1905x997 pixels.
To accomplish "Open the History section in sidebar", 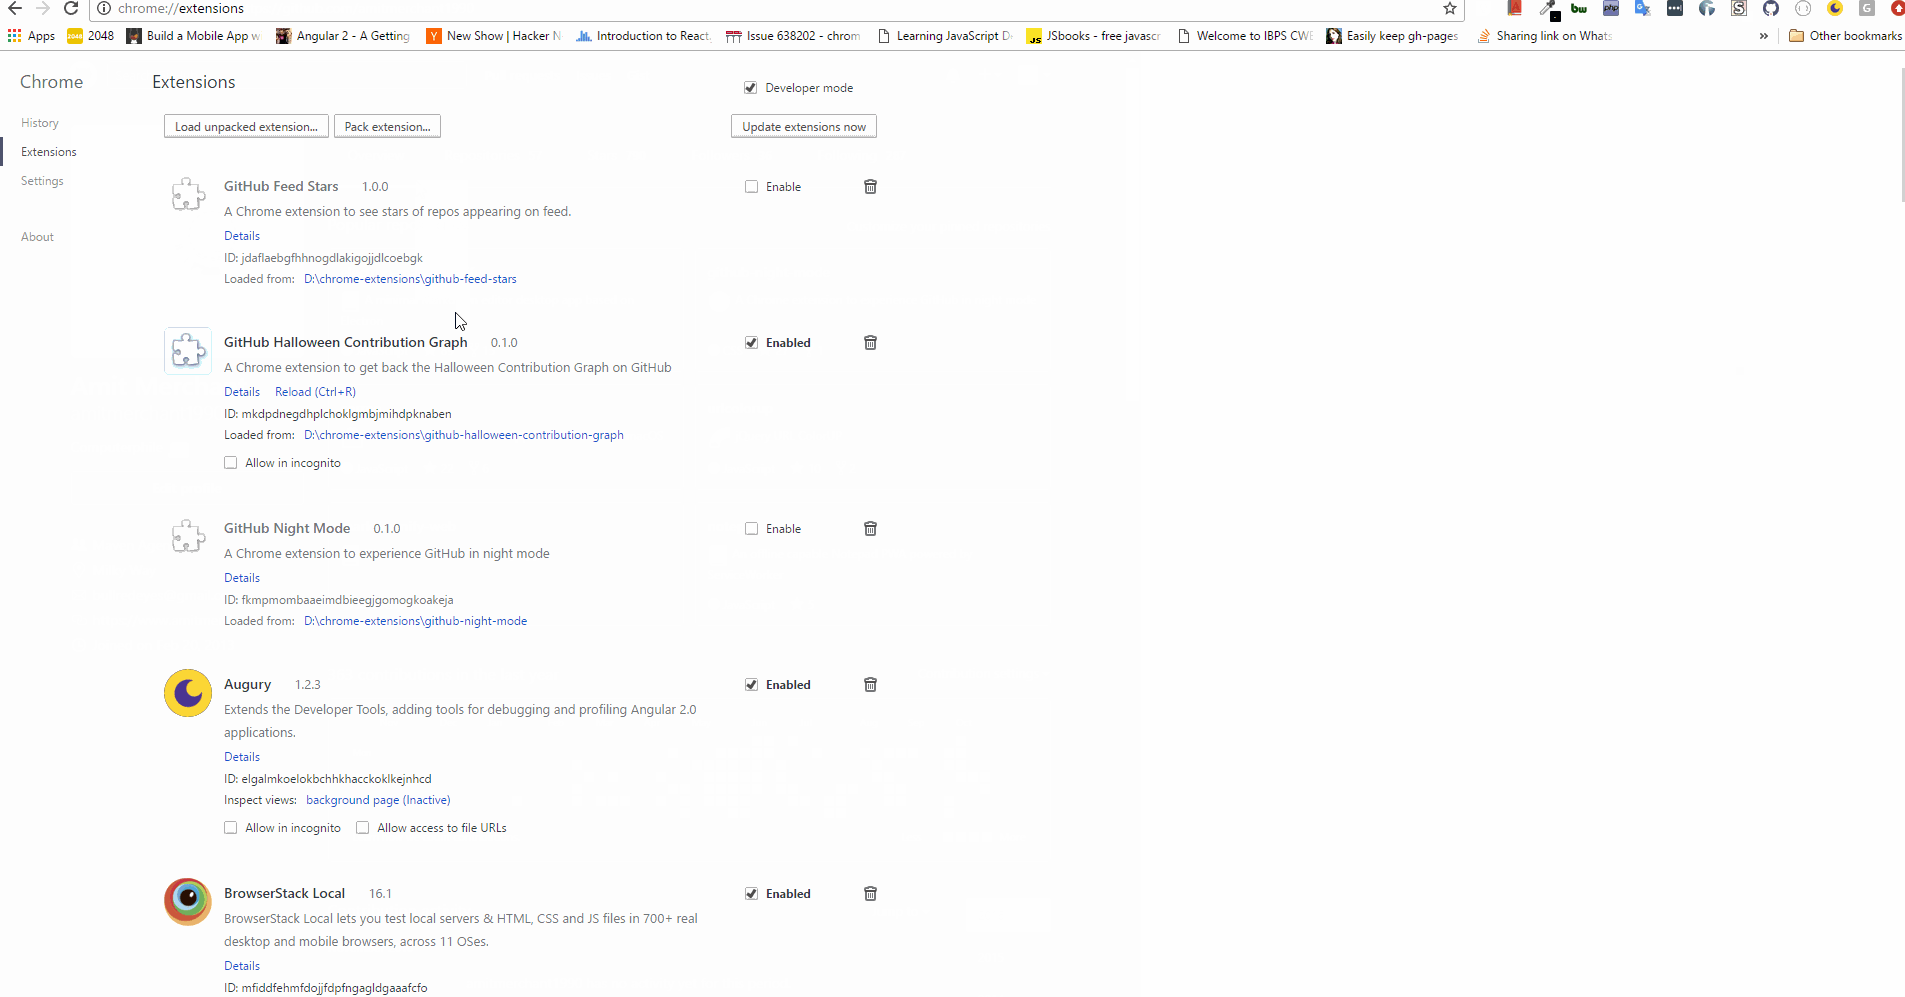I will point(40,123).
